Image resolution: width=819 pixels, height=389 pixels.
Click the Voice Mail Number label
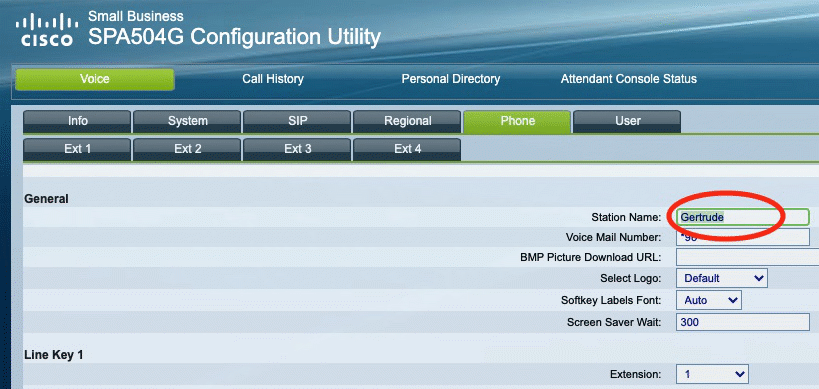point(614,237)
